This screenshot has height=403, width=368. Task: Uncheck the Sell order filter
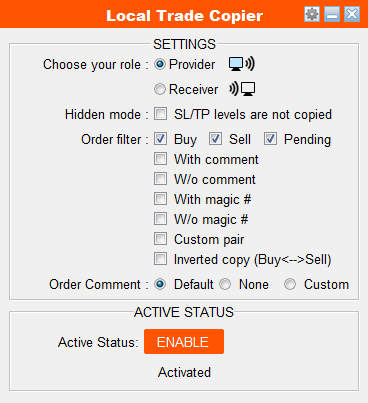click(x=215, y=139)
